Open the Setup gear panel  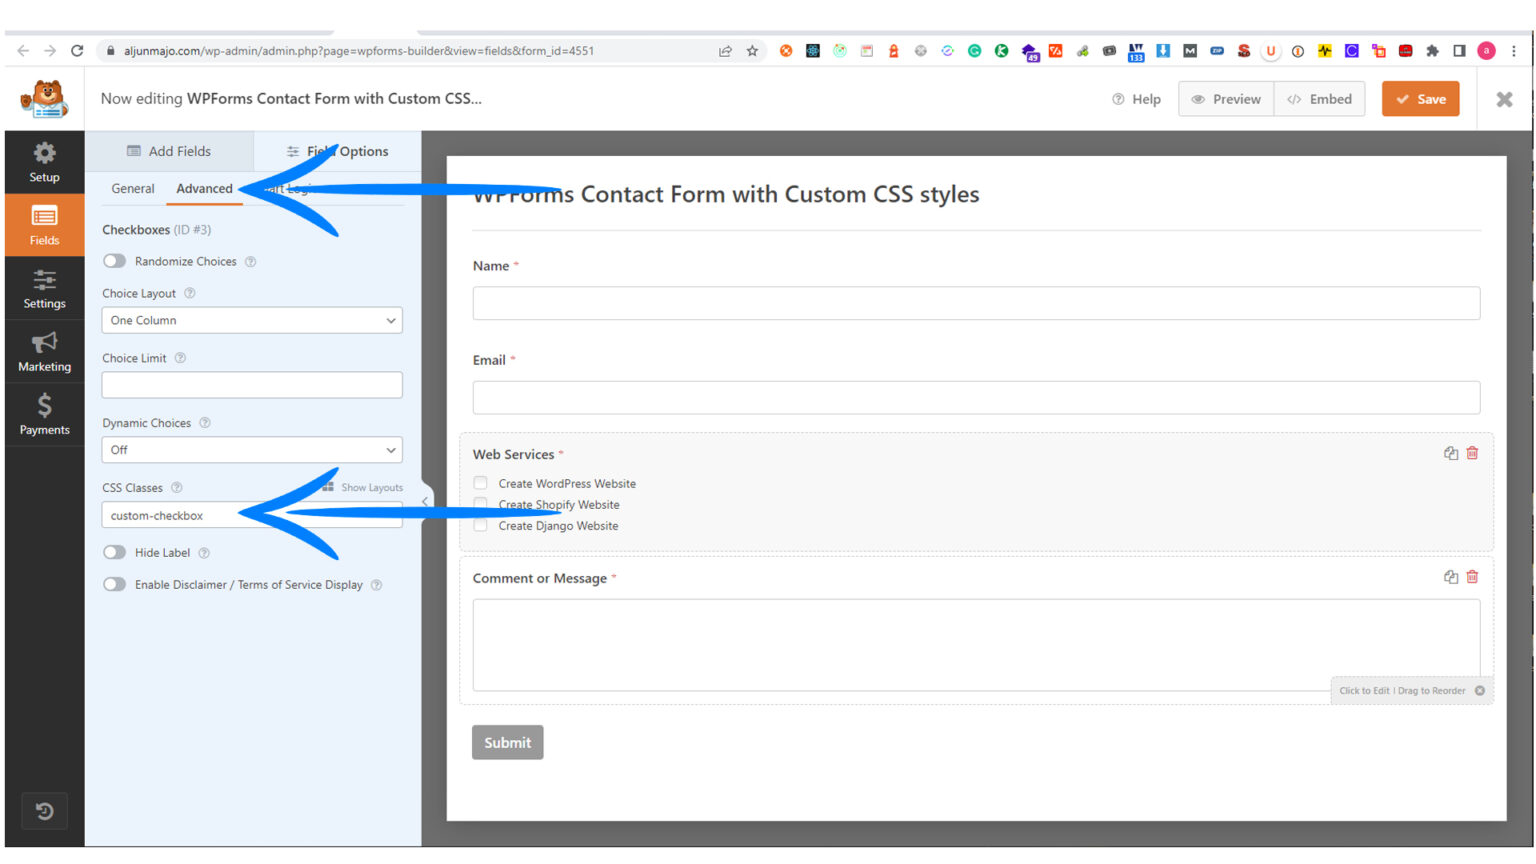44,162
